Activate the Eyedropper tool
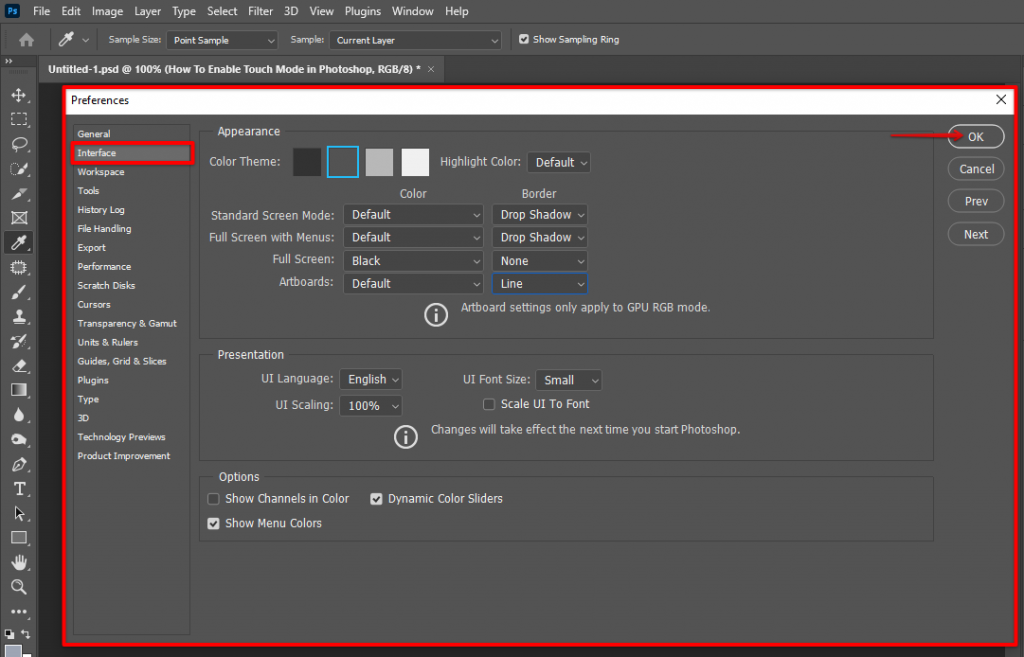The height and width of the screenshot is (657, 1024). coord(20,243)
